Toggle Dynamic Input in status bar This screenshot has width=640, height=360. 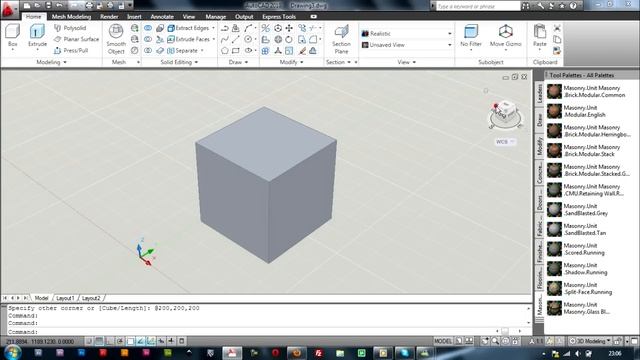(x=161, y=341)
